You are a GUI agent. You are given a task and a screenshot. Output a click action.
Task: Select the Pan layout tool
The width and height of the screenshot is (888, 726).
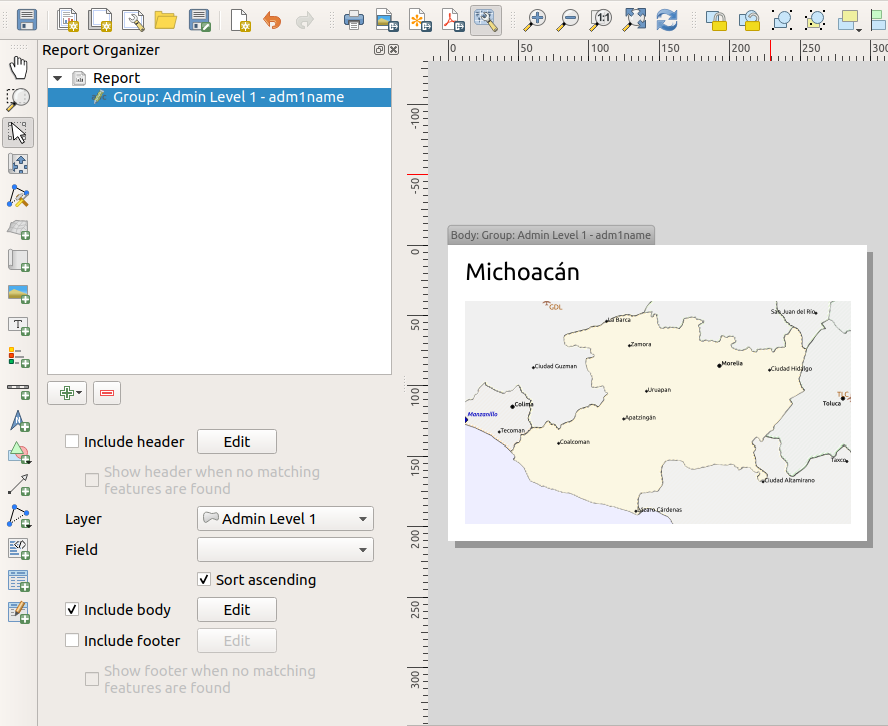(18, 67)
